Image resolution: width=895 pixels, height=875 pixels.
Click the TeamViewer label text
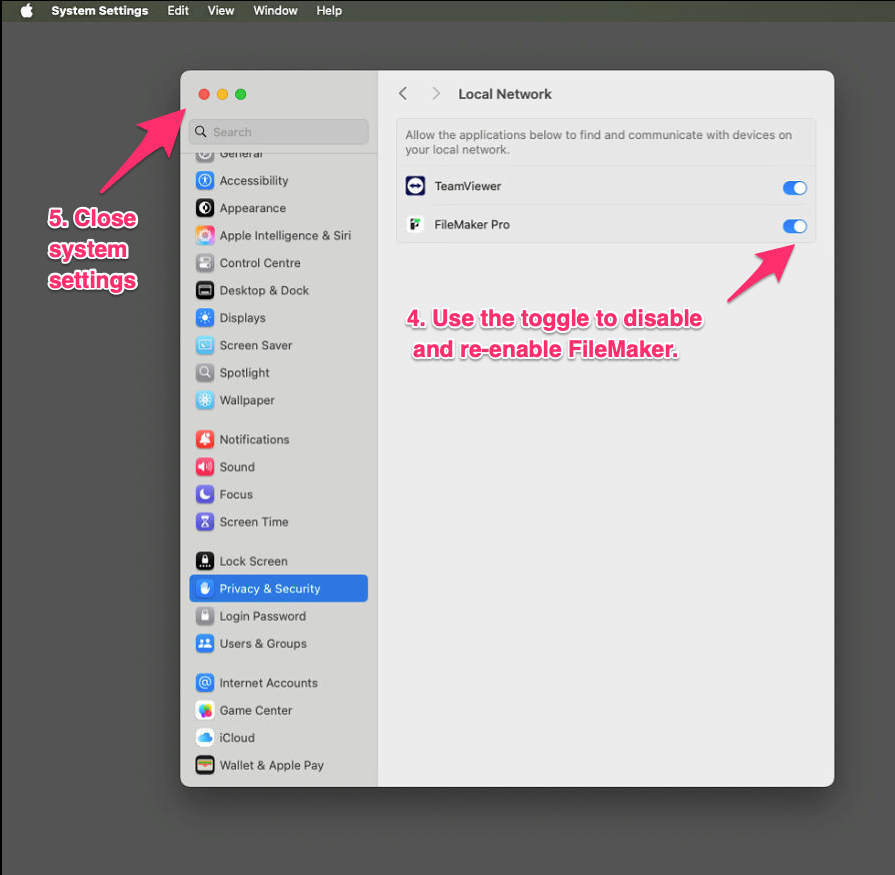(x=467, y=186)
